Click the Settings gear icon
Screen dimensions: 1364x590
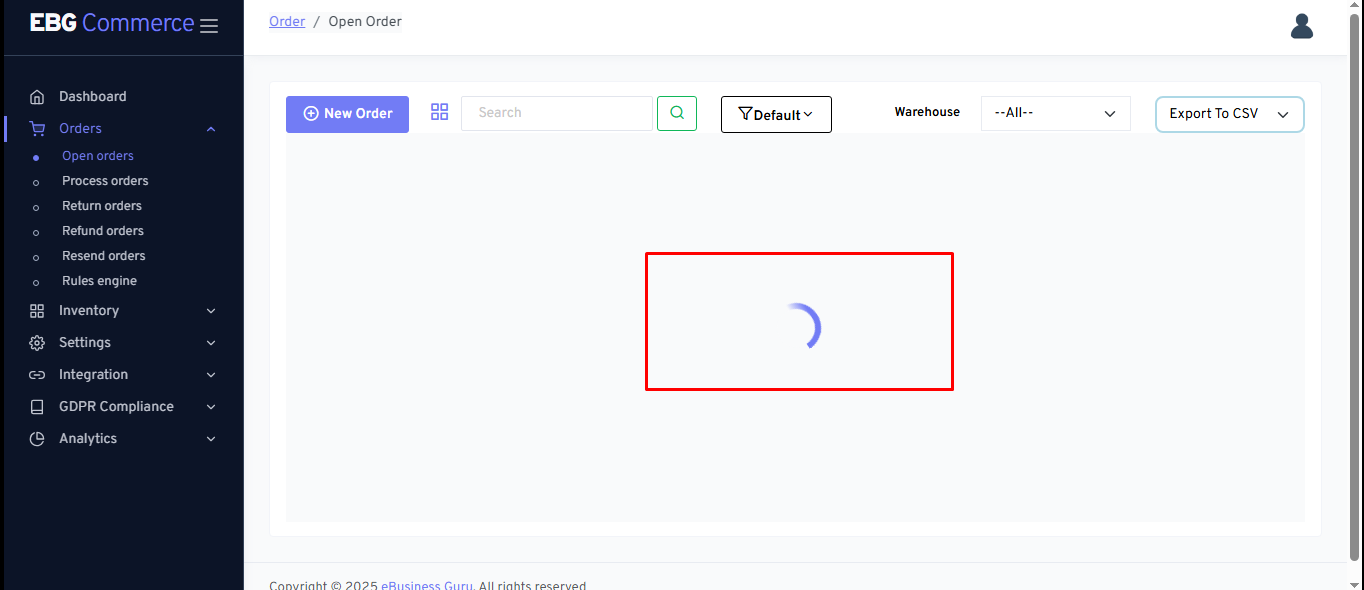(37, 343)
